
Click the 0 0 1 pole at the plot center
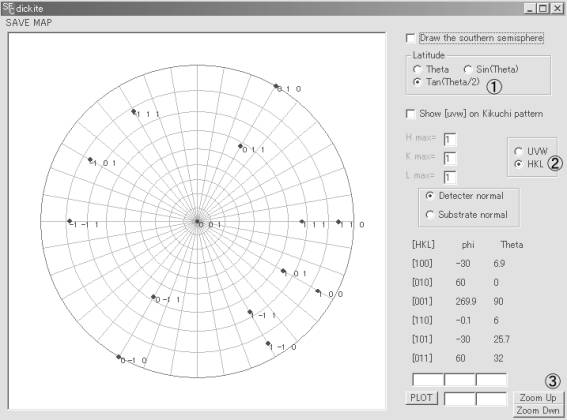(x=197, y=221)
